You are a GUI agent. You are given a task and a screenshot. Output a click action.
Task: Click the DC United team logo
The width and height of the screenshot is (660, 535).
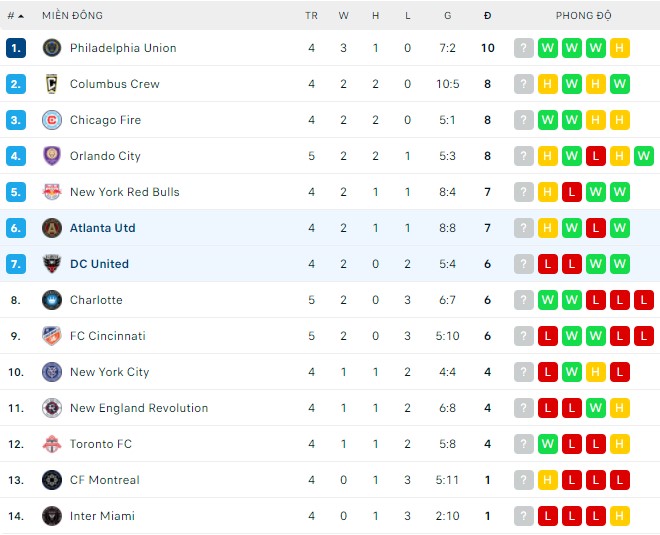tap(52, 264)
